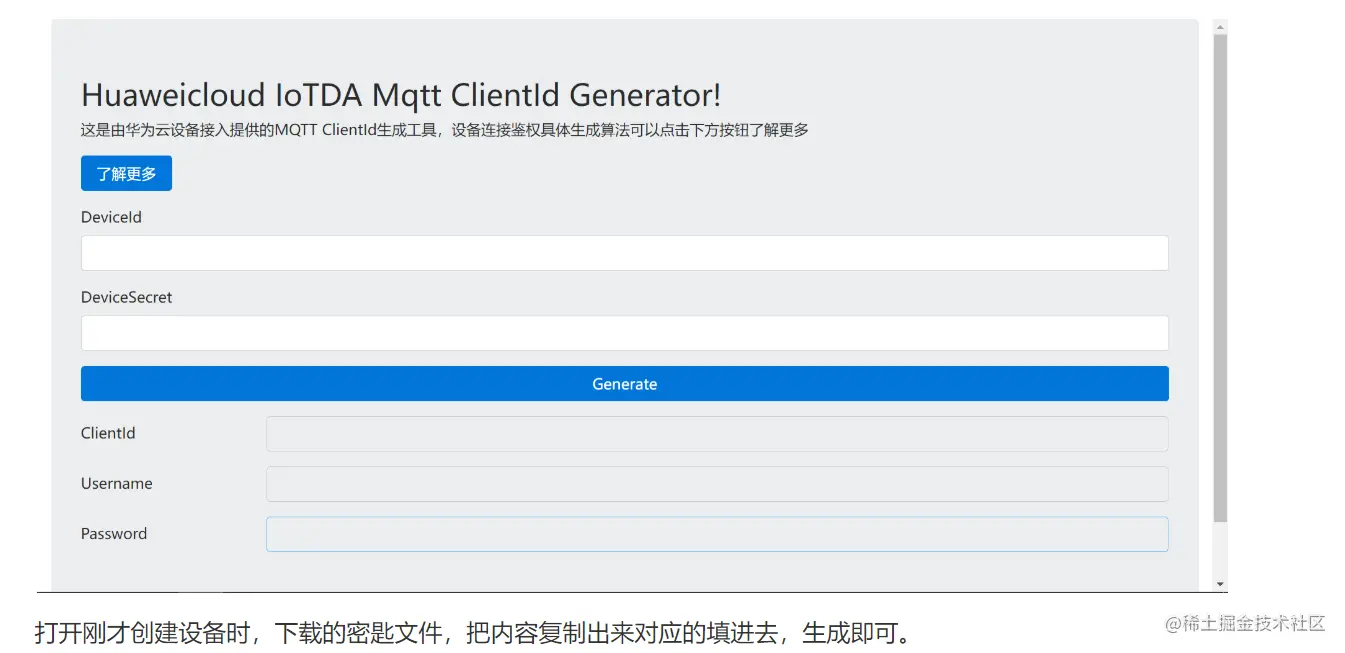Click the scrollbar up arrow
Image resolution: width=1345 pixels, height=653 pixels.
coord(1220,26)
